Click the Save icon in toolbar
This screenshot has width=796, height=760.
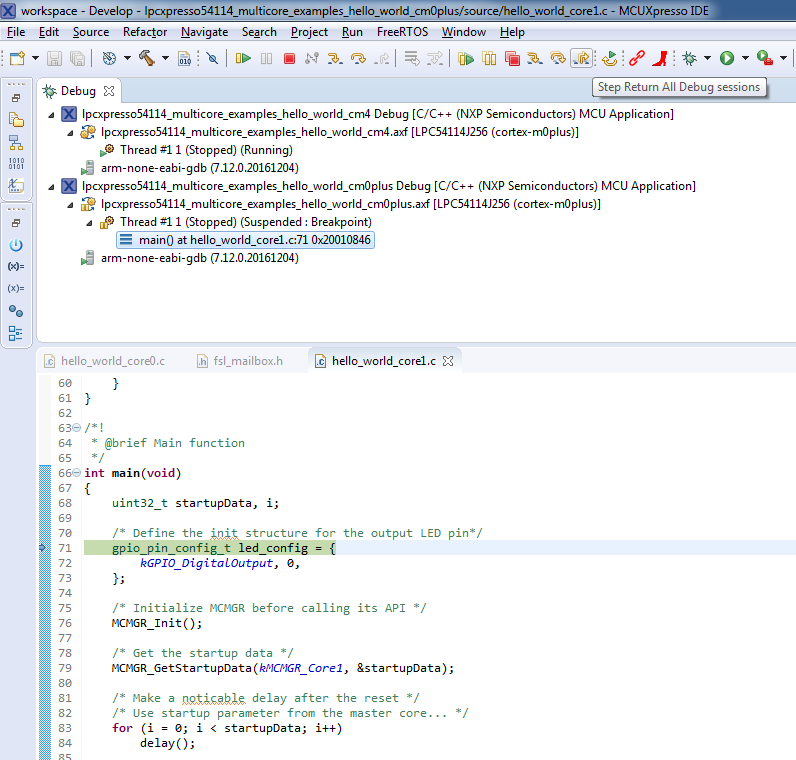[x=53, y=59]
